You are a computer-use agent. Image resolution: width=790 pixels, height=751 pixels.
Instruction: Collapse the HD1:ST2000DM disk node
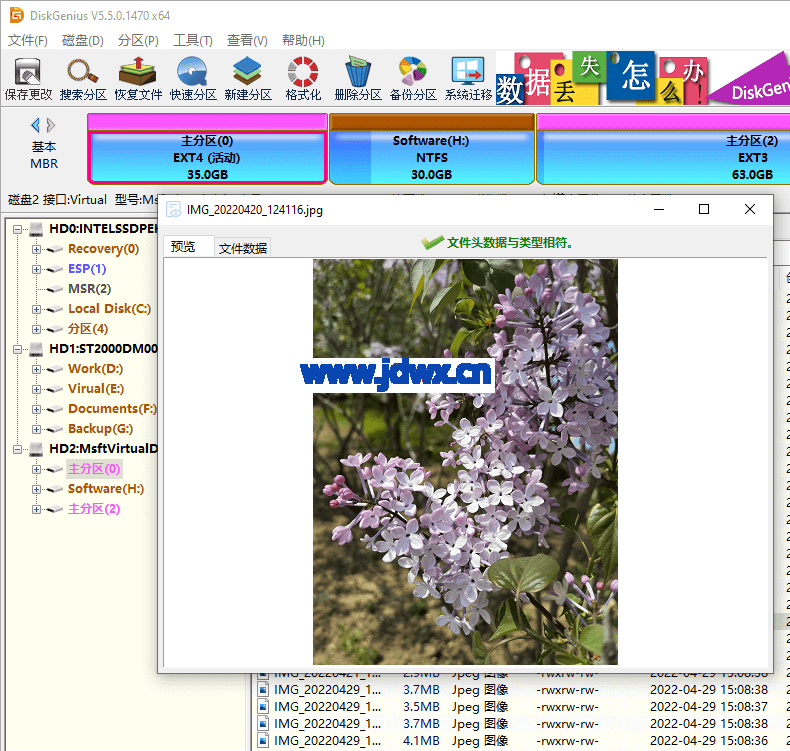pos(18,349)
